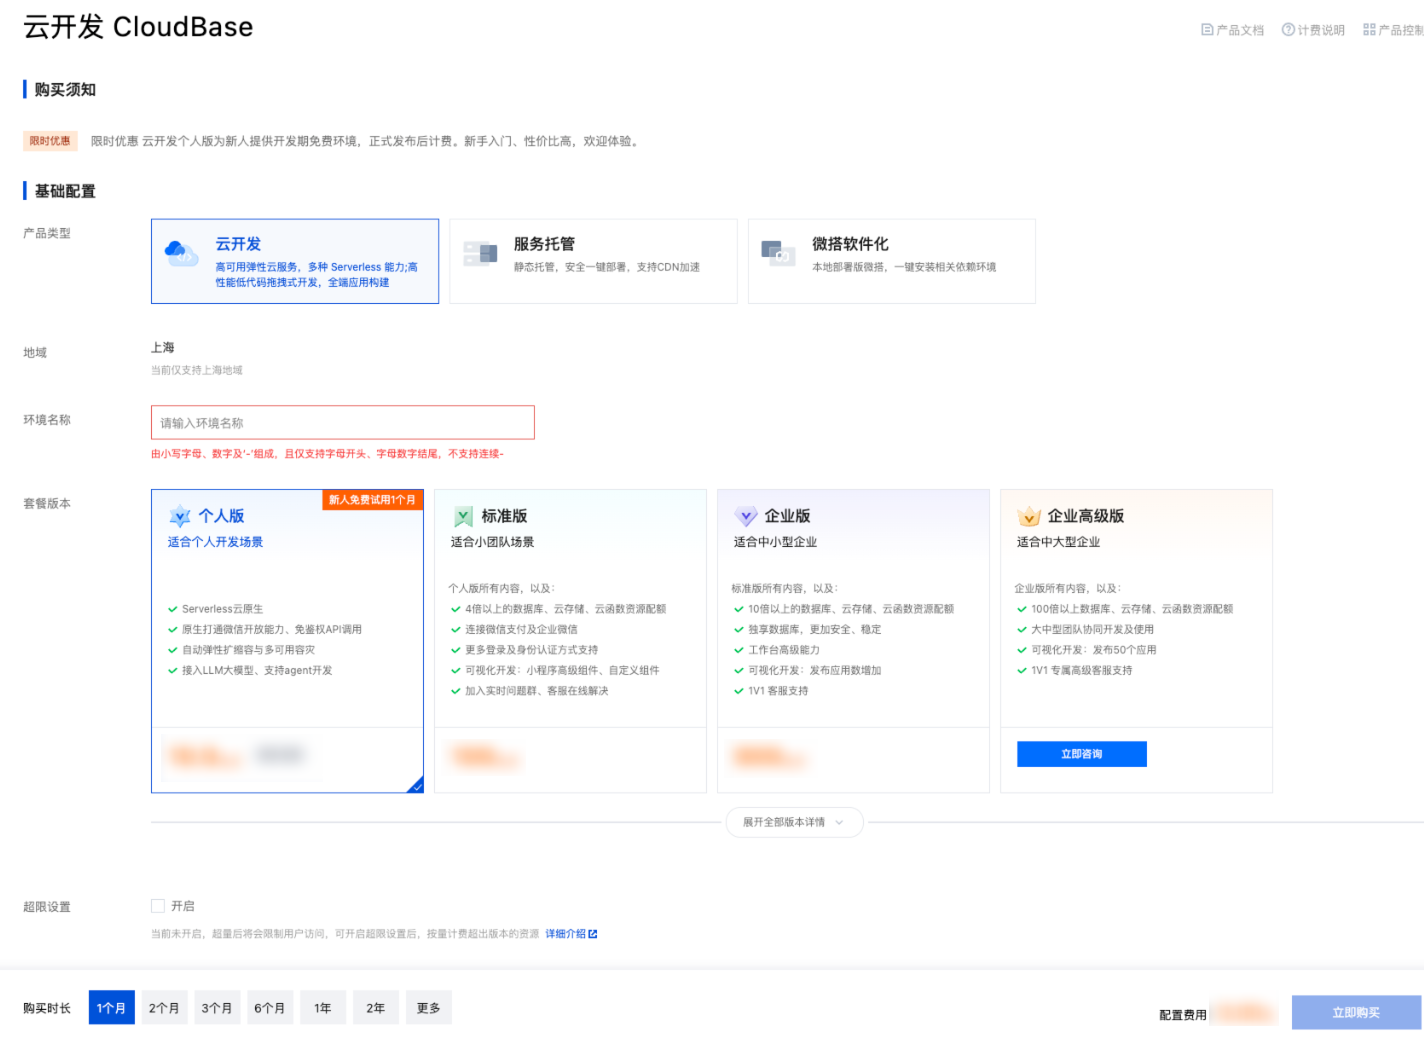The image size is (1424, 1037).
Task: Click the 立即购买 buy now button
Action: tap(1356, 1012)
